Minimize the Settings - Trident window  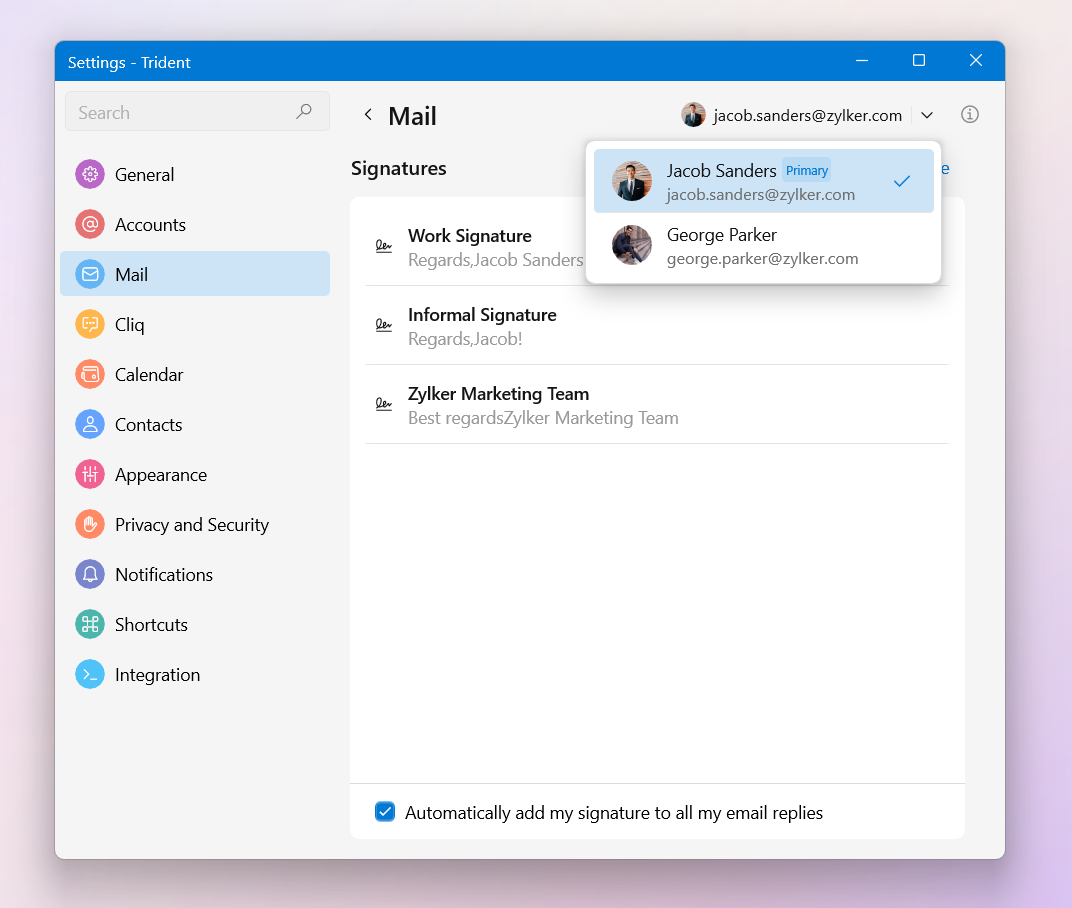(862, 60)
